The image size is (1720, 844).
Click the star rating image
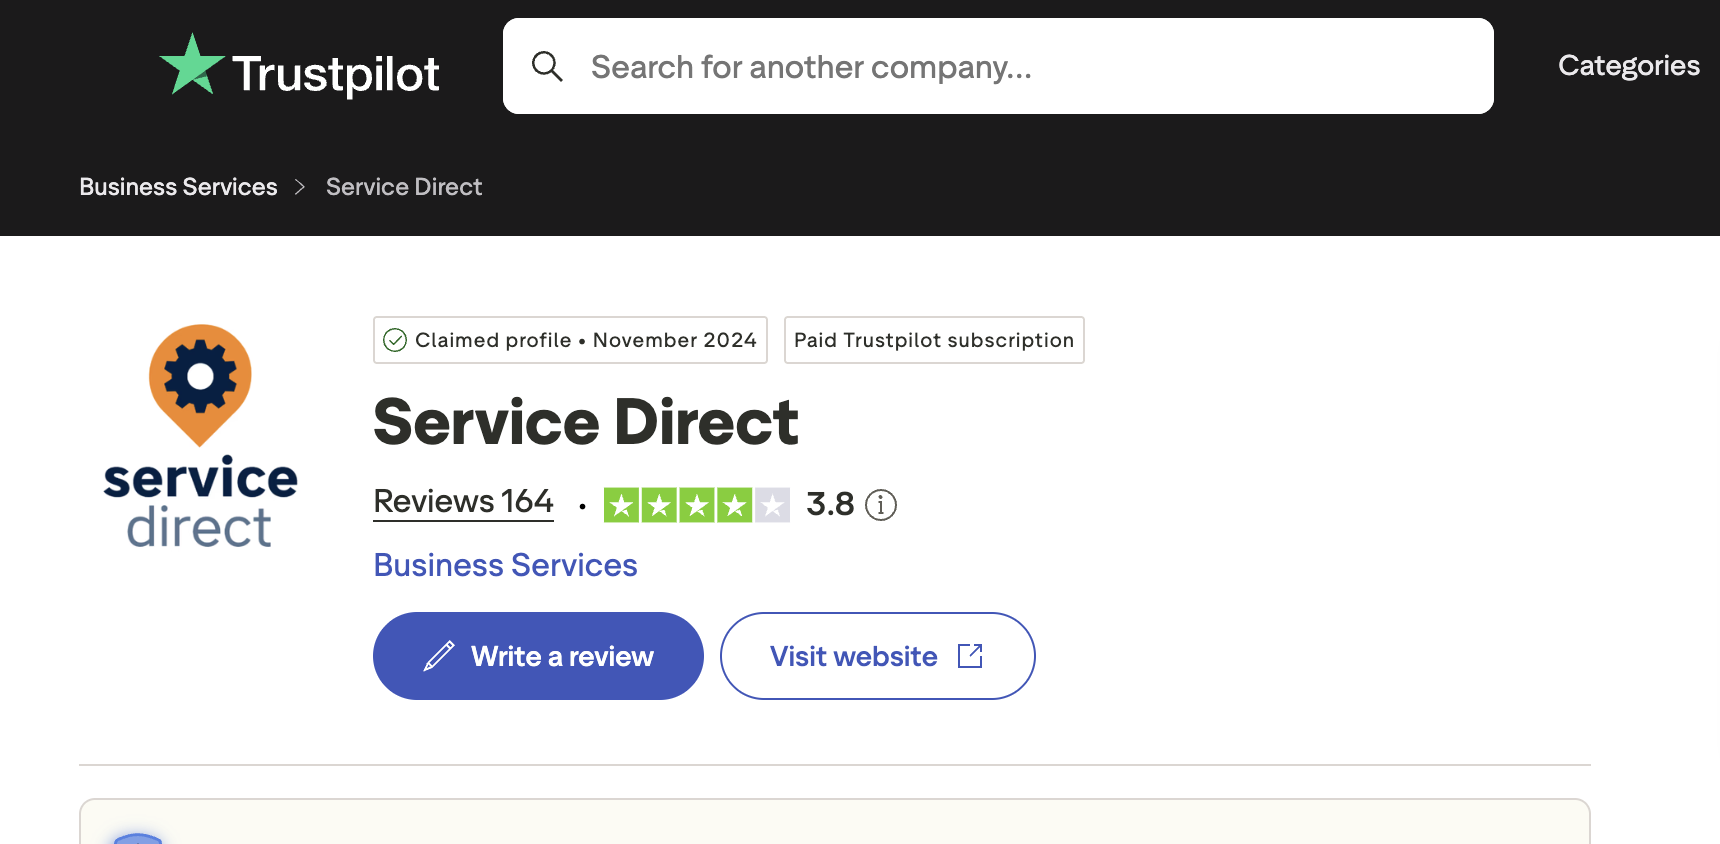click(x=697, y=505)
